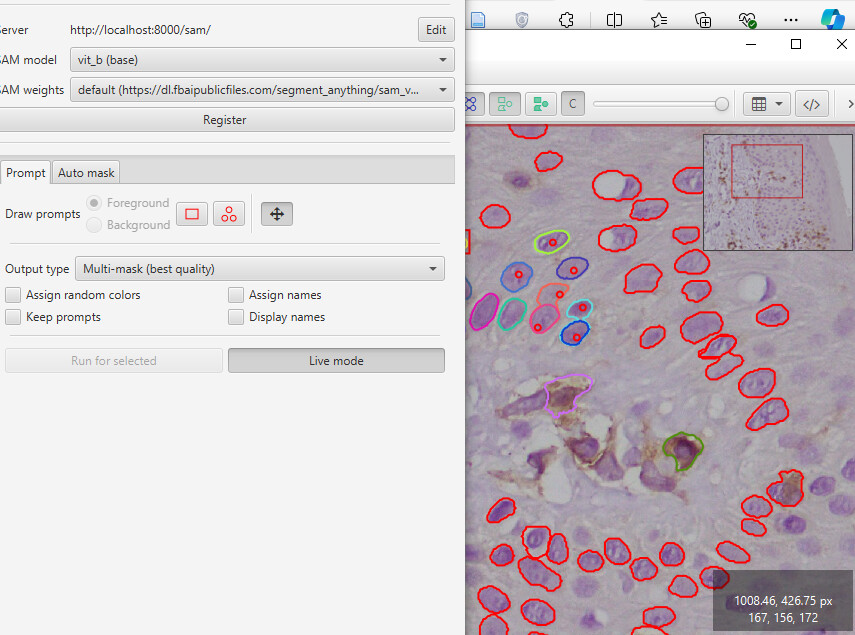Open the Output type dropdown
The width and height of the screenshot is (855, 635).
pyautogui.click(x=260, y=268)
